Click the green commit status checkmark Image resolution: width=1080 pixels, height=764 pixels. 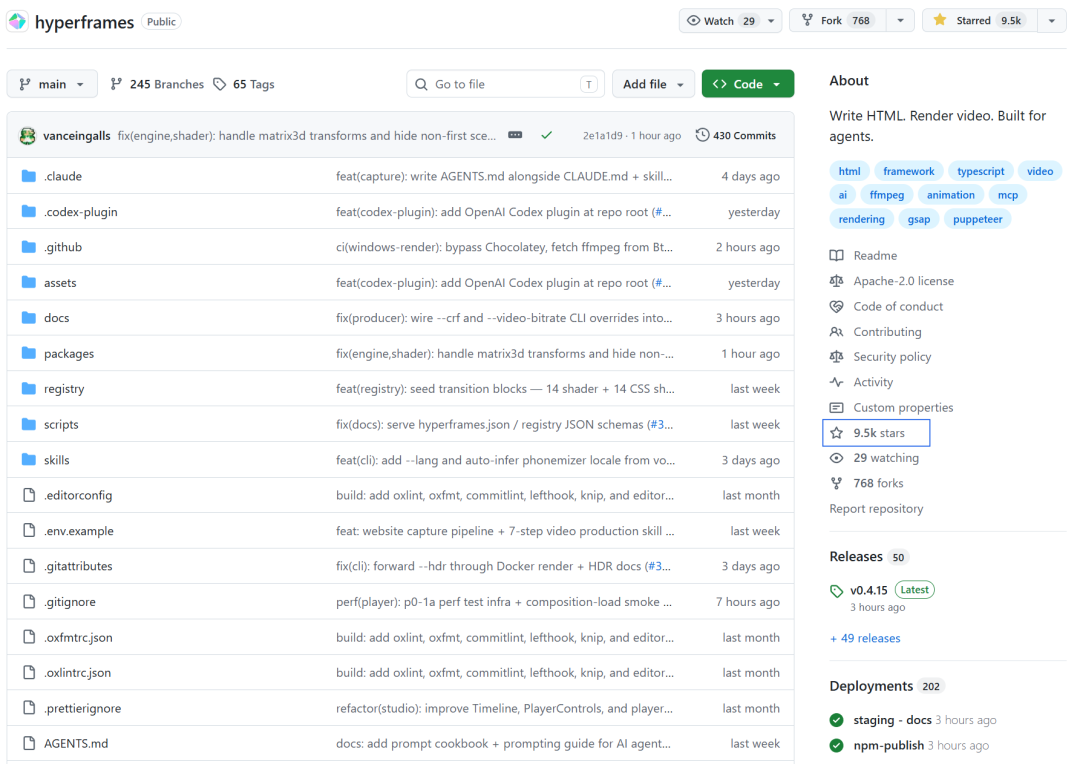click(546, 135)
